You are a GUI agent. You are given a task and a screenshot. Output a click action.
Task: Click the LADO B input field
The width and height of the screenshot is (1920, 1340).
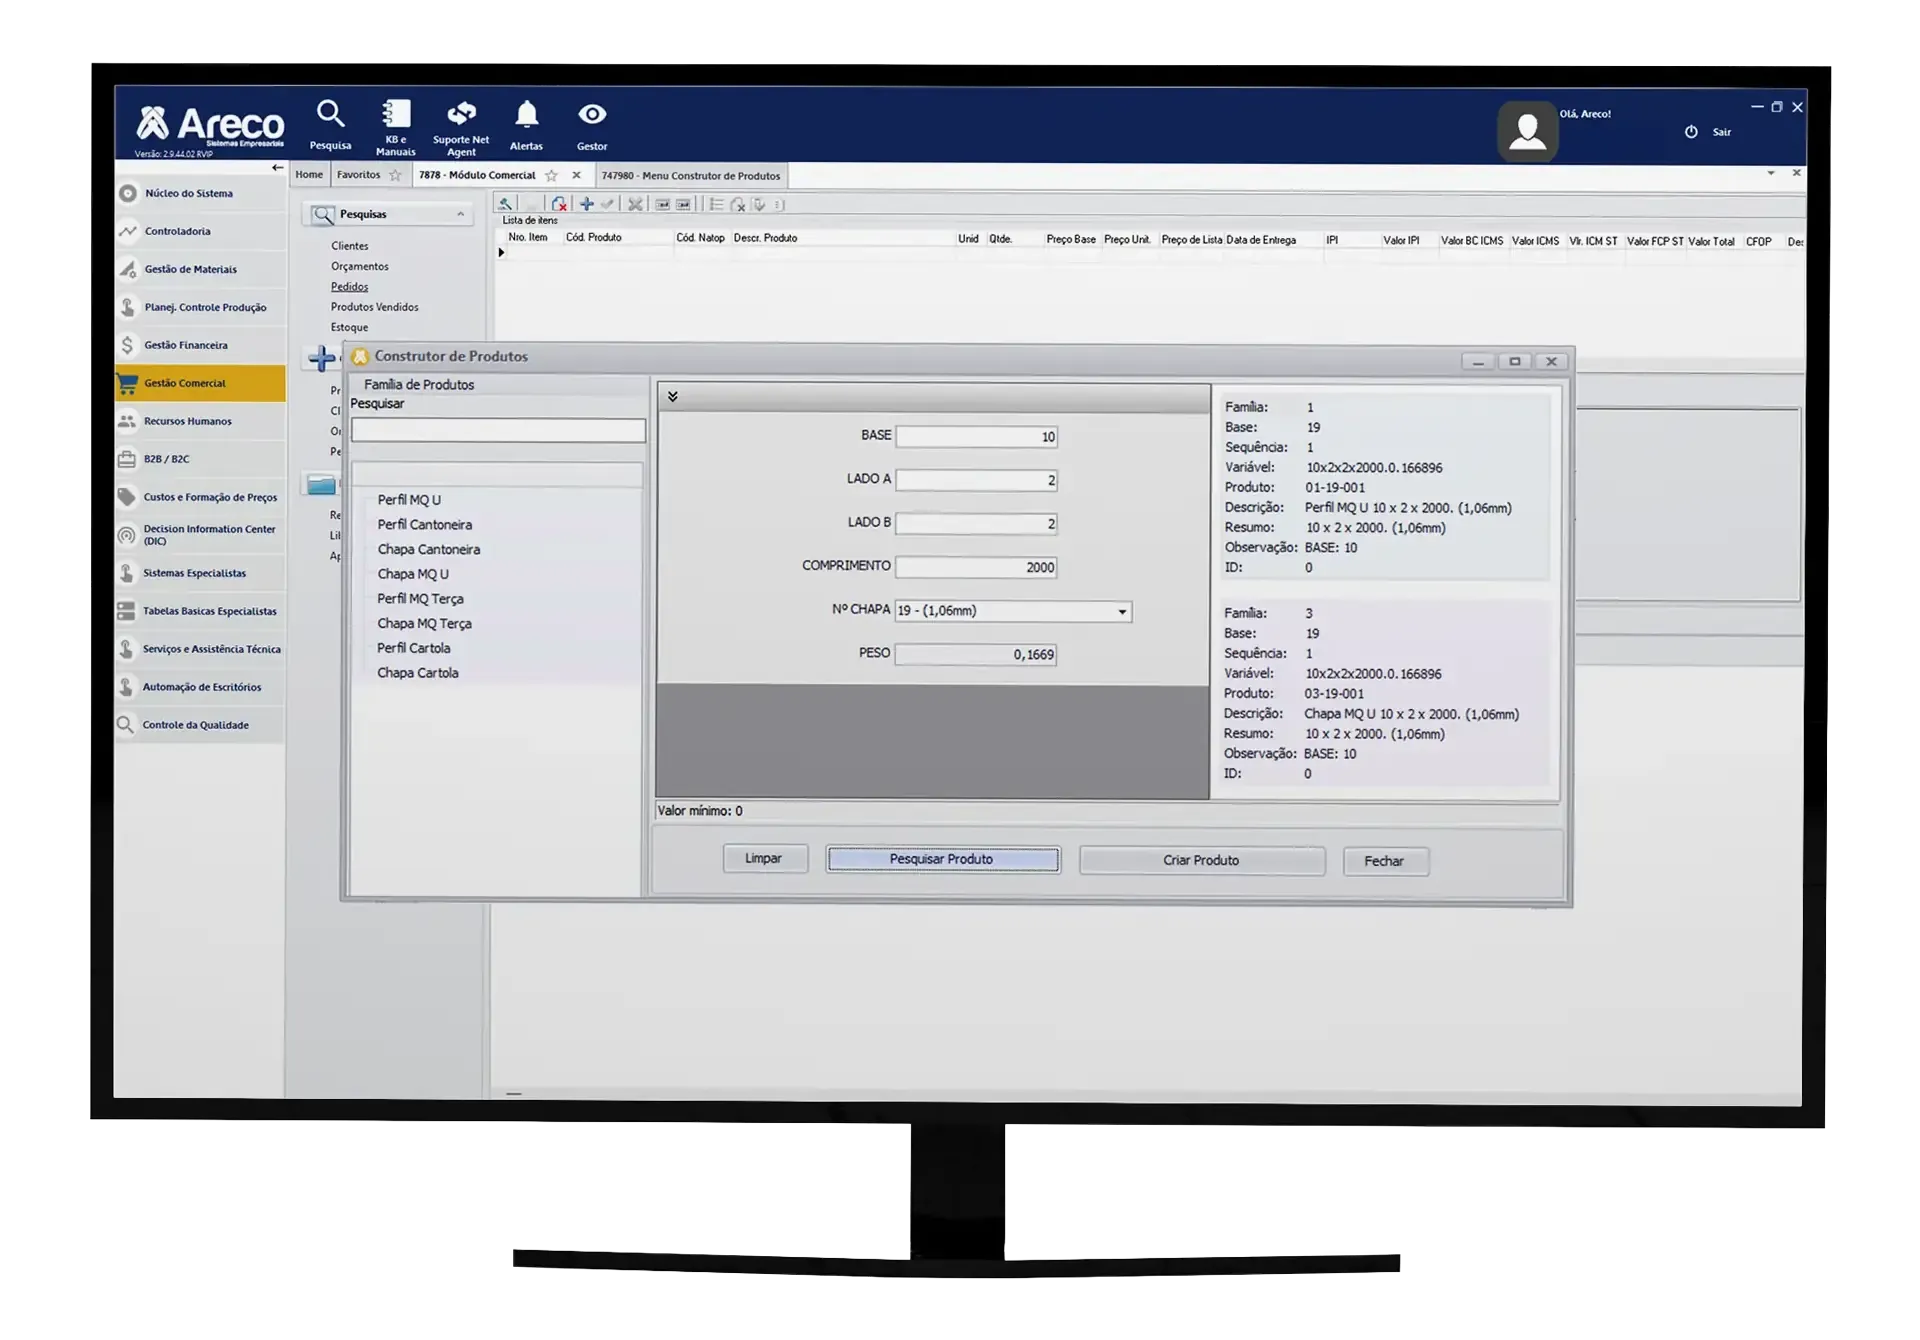tap(977, 523)
